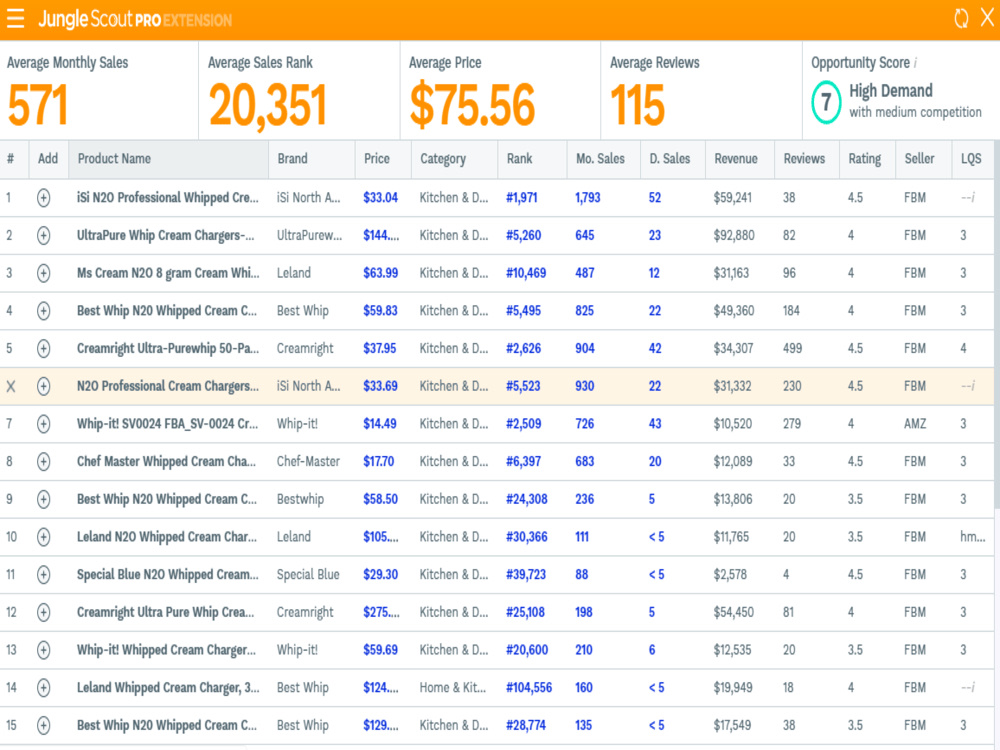Screen dimensions: 1000x750
Task: Open Creamright Ultra-Purewhip 50-Pack product name
Action: point(168,348)
